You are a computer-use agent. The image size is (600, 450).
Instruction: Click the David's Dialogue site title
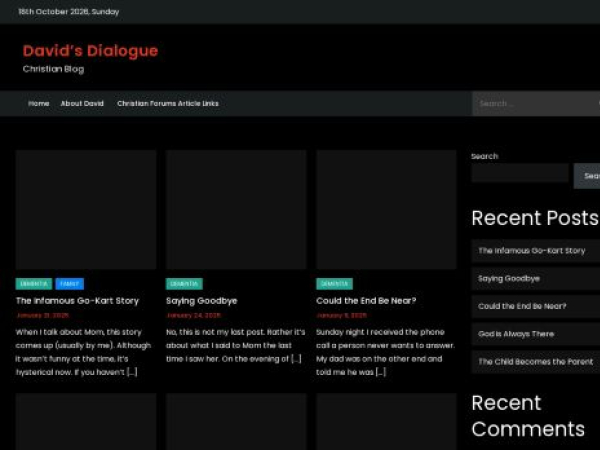click(90, 51)
